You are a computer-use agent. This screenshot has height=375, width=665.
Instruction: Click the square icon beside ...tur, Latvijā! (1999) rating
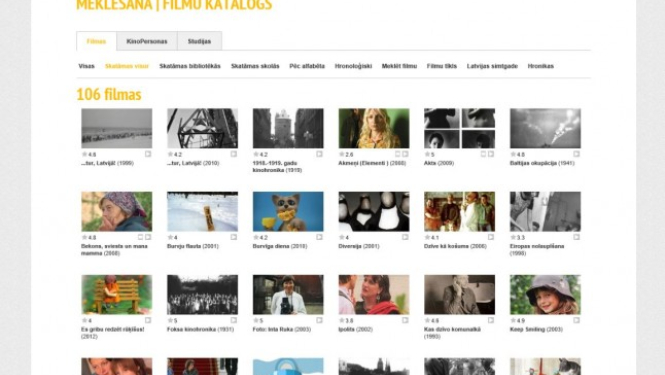148,154
